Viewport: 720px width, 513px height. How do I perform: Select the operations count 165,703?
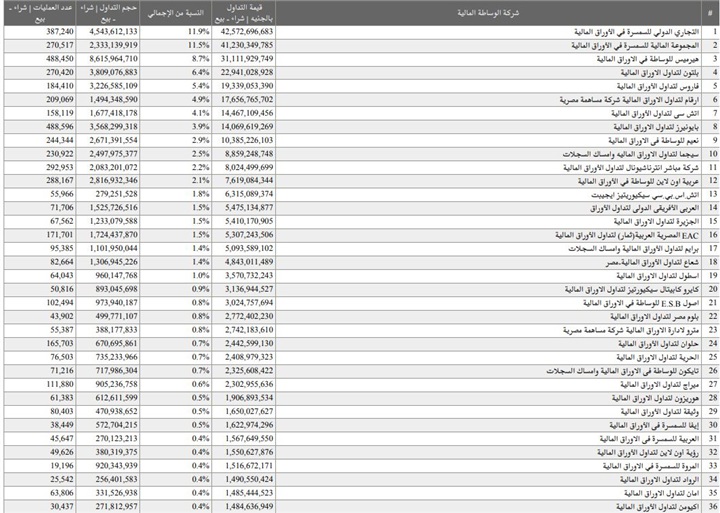tap(39, 344)
